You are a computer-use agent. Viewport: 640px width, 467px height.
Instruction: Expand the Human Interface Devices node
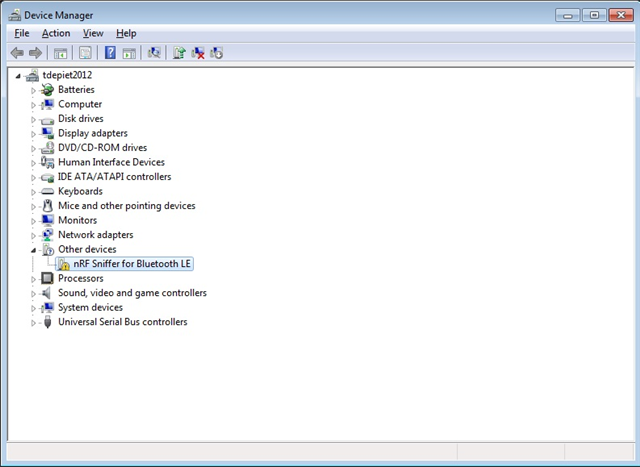pos(33,163)
